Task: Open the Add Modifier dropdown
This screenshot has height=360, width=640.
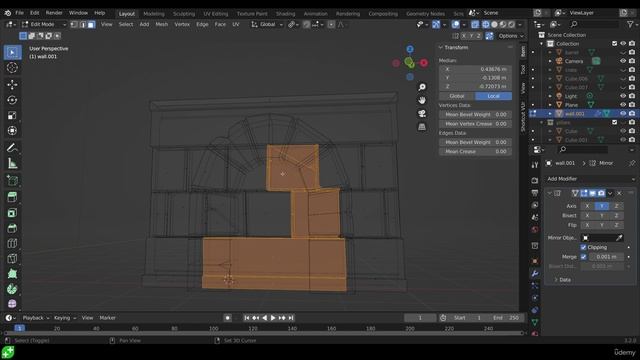Action: 591,179
